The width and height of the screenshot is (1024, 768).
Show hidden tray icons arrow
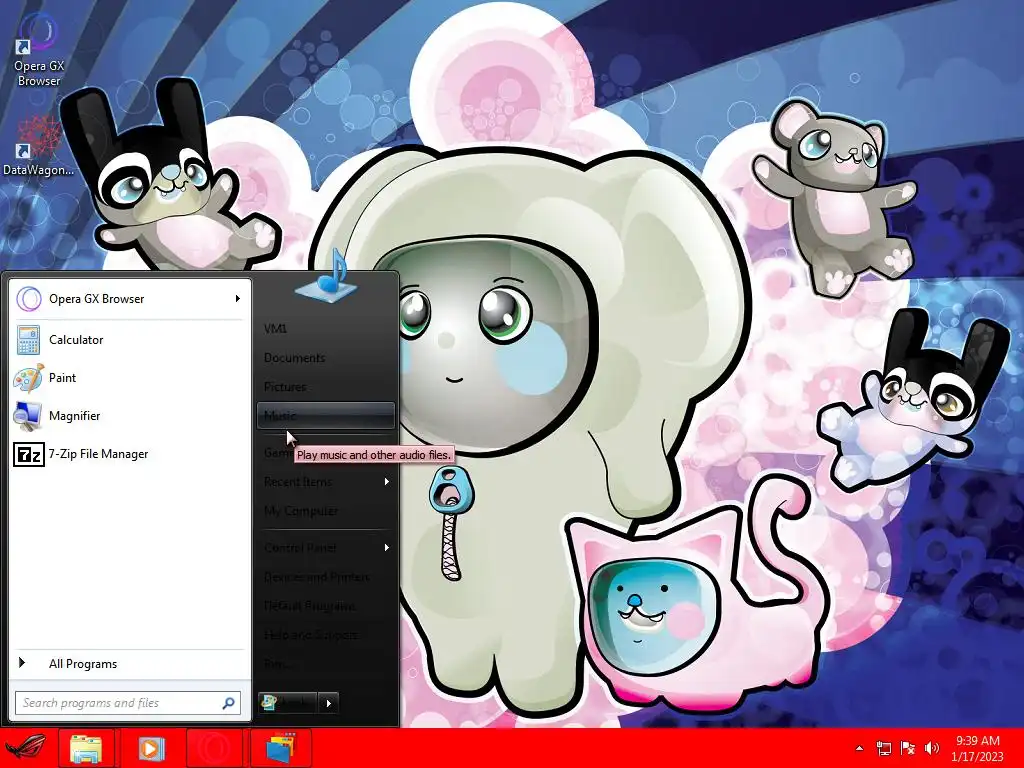pyautogui.click(x=859, y=748)
